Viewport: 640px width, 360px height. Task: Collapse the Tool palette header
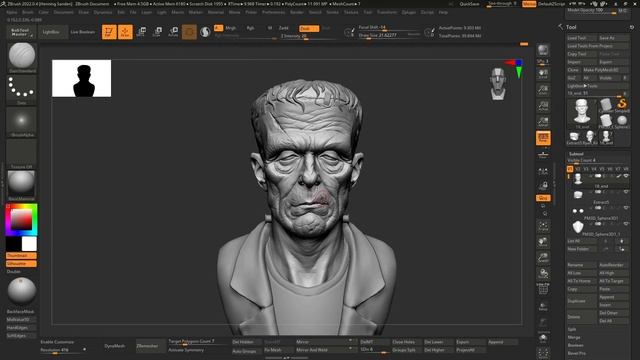[571, 27]
